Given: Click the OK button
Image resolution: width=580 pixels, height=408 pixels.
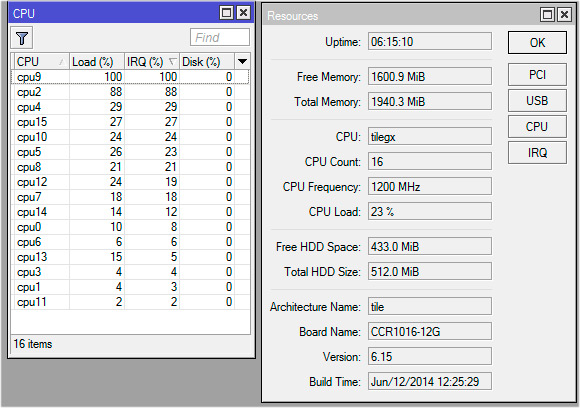Looking at the screenshot, I should 537,43.
